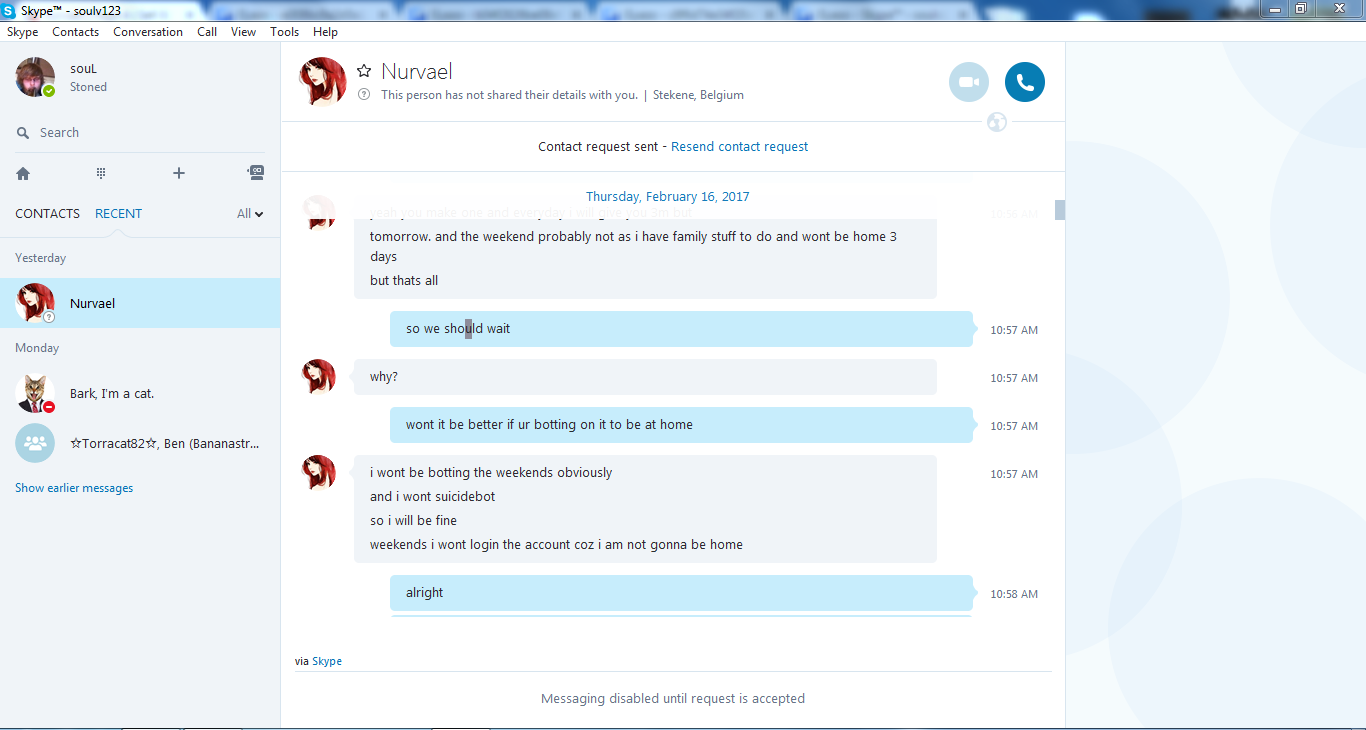Open the Torracat82, Ben group conversation
Viewport: 1366px width, 730px height.
tap(140, 443)
